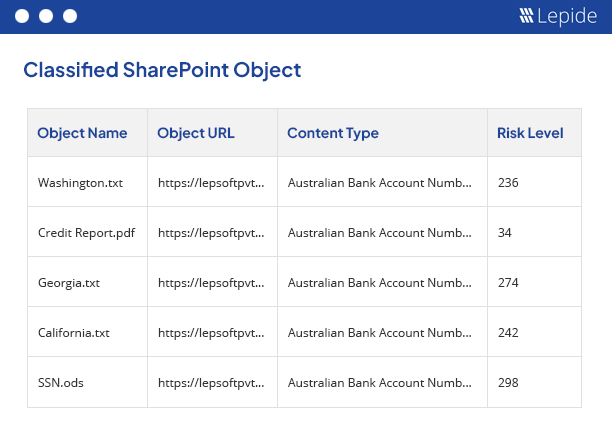The image size is (612, 430).
Task: Click the content type of Credit Report.pdf
Action: coord(380,233)
